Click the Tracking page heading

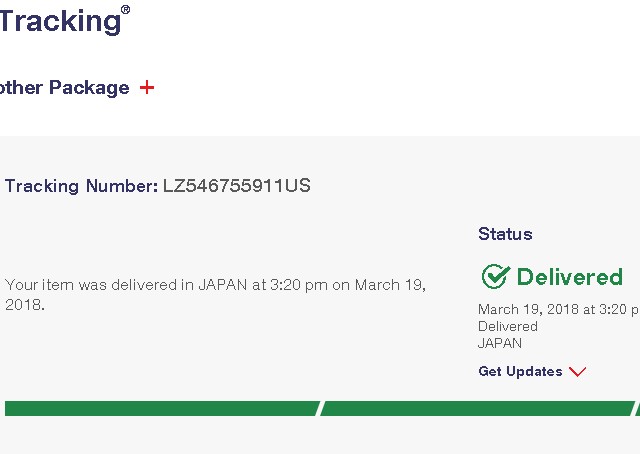[58, 19]
